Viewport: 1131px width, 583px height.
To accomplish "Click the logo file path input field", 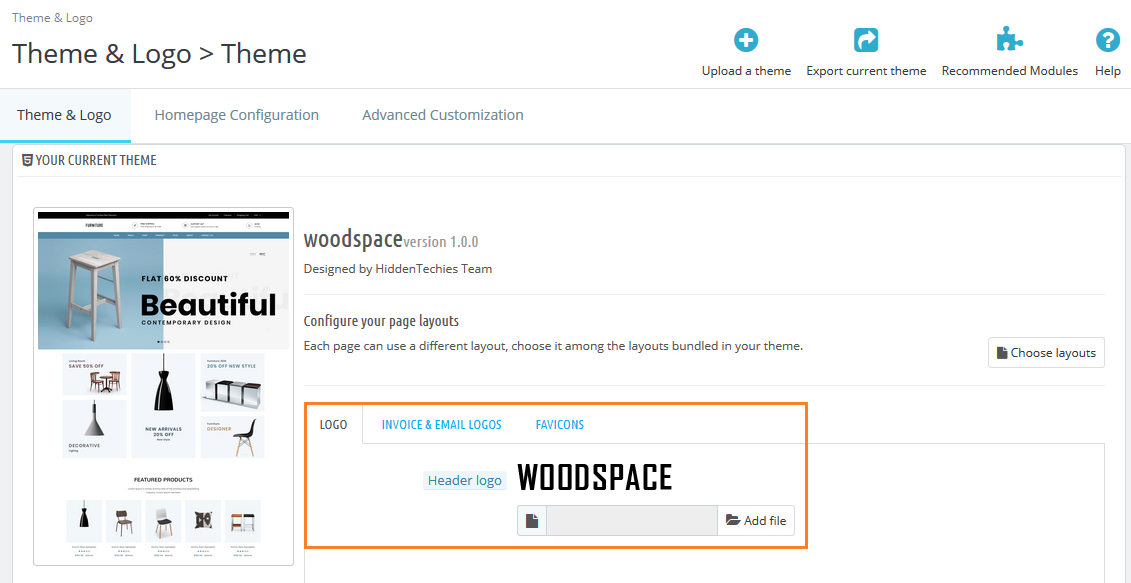I will click(632, 519).
